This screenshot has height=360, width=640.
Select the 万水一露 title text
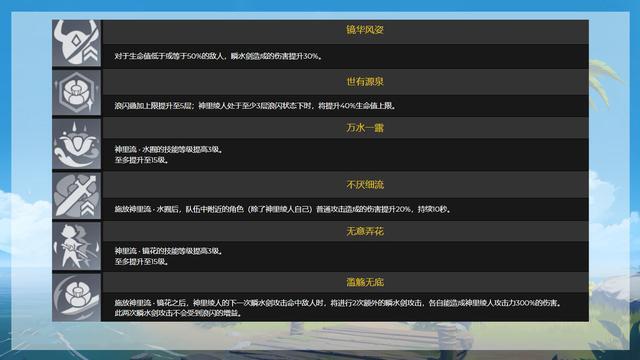click(365, 128)
